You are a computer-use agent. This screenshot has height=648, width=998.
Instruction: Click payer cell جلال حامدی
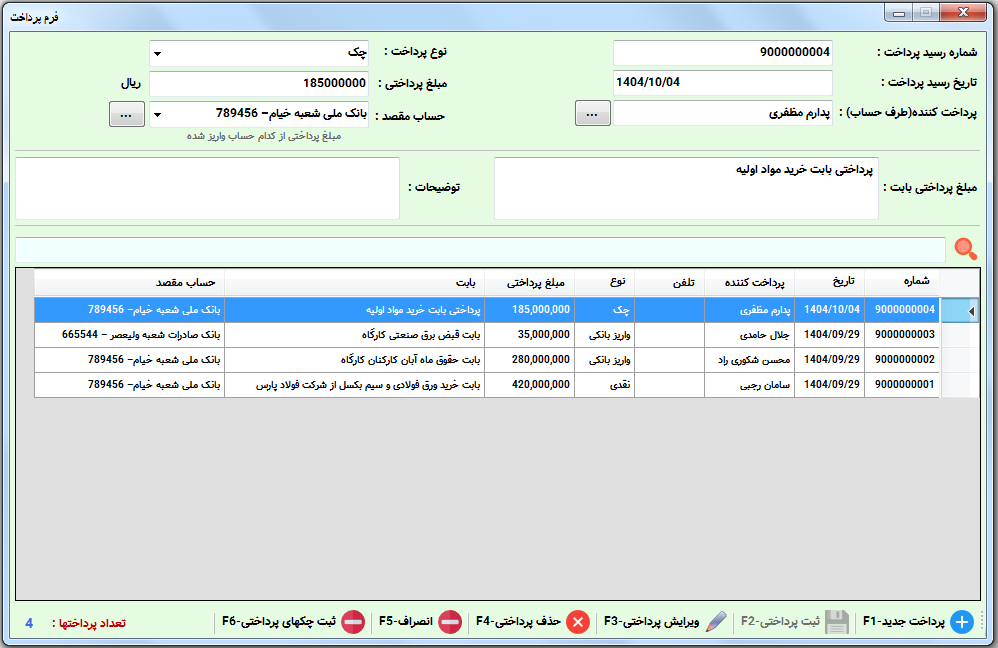(x=750, y=335)
